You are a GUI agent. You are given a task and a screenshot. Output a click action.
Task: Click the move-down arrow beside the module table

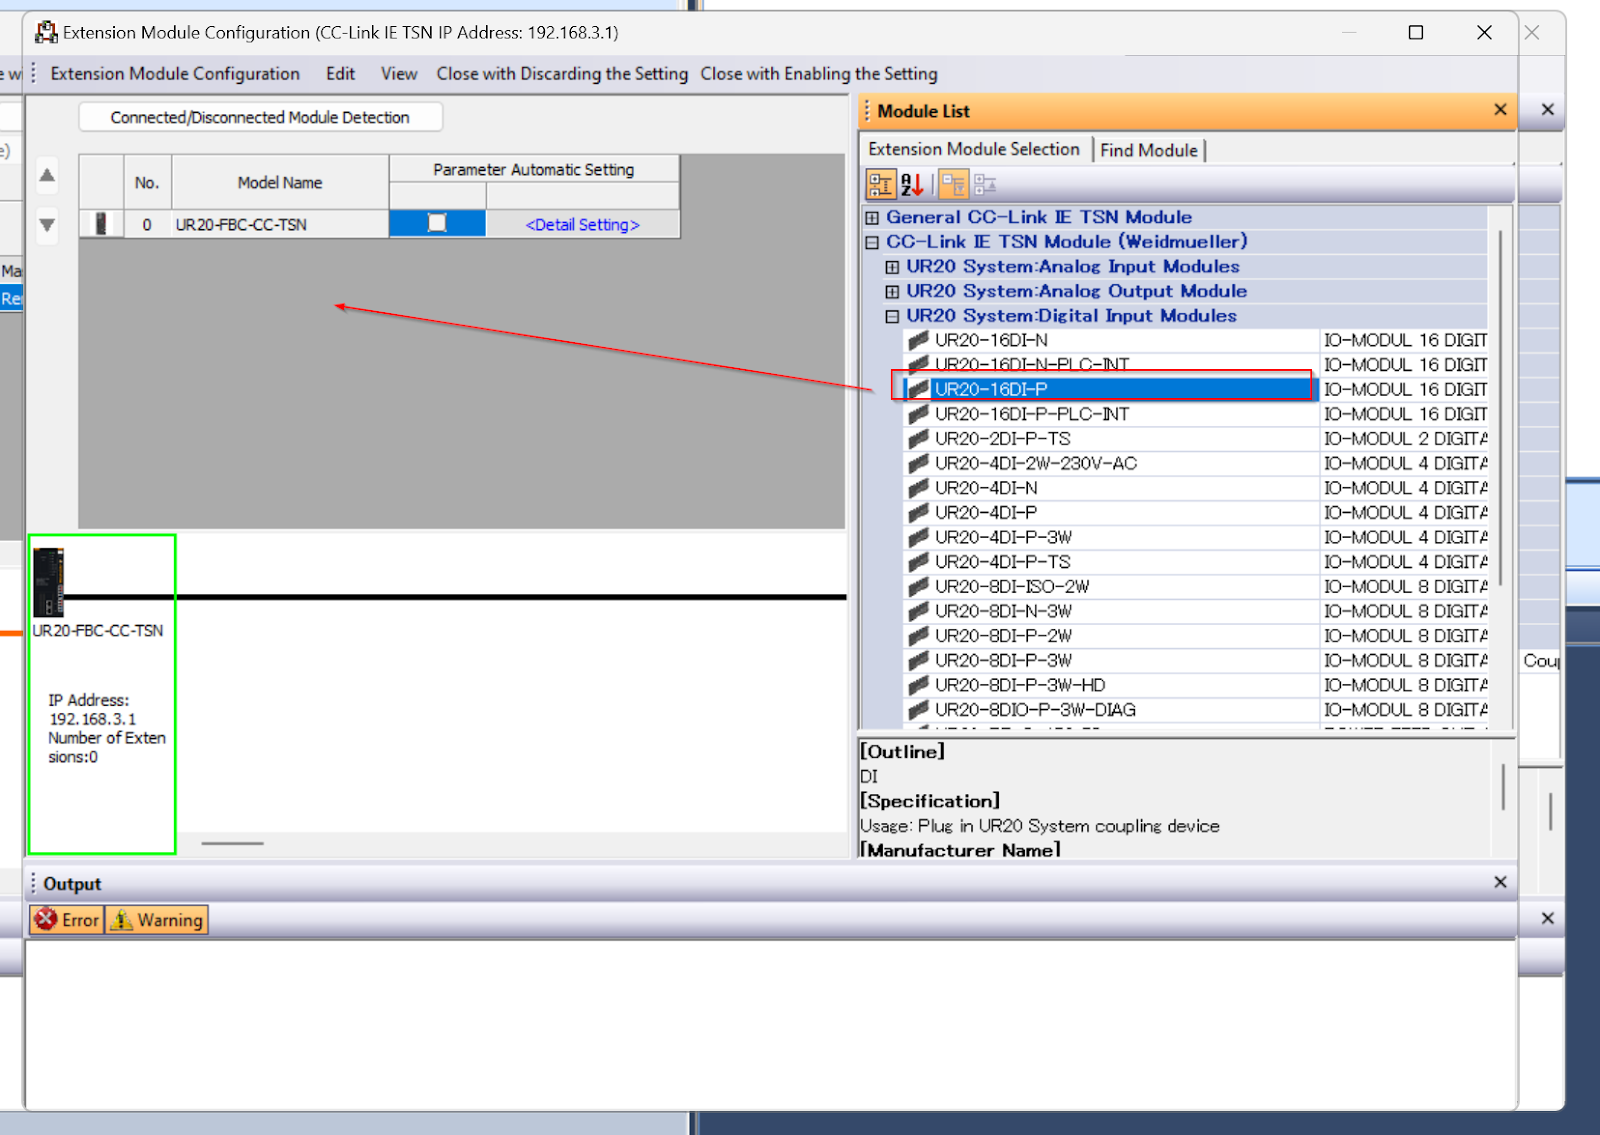[47, 225]
